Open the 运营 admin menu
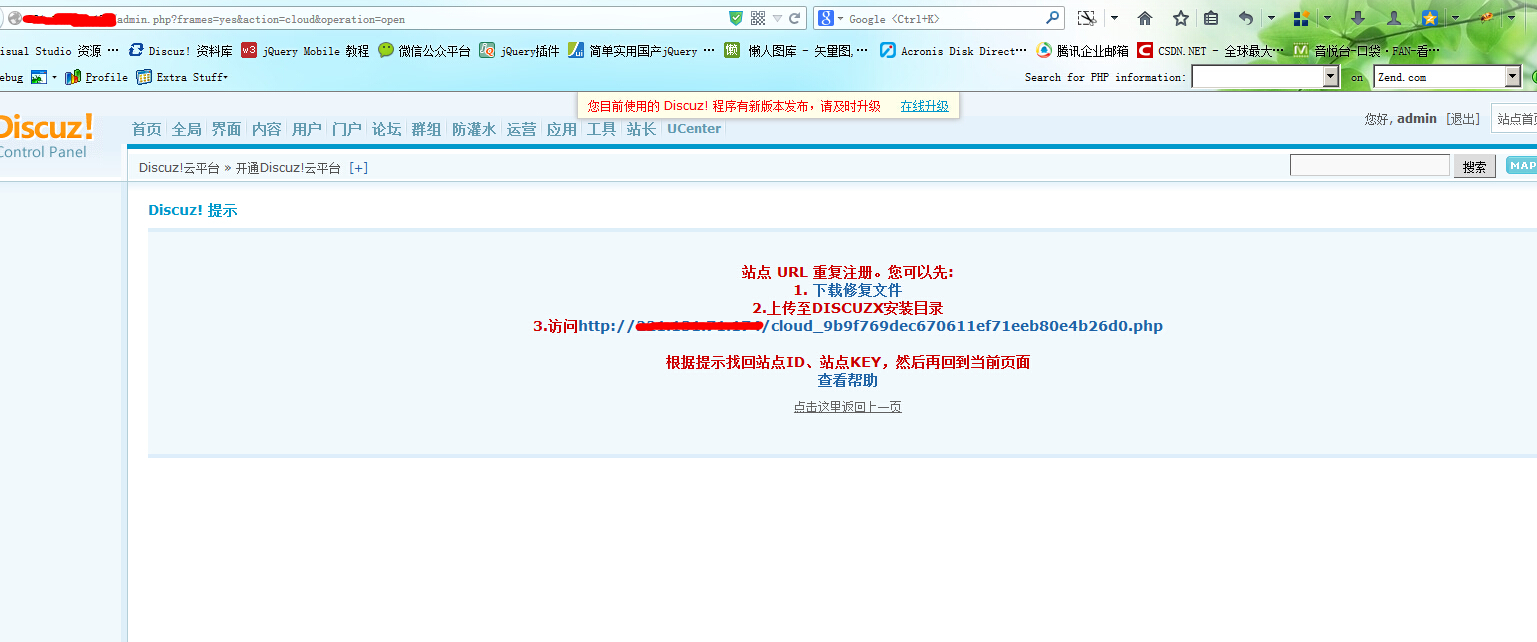1537x642 pixels. point(521,129)
